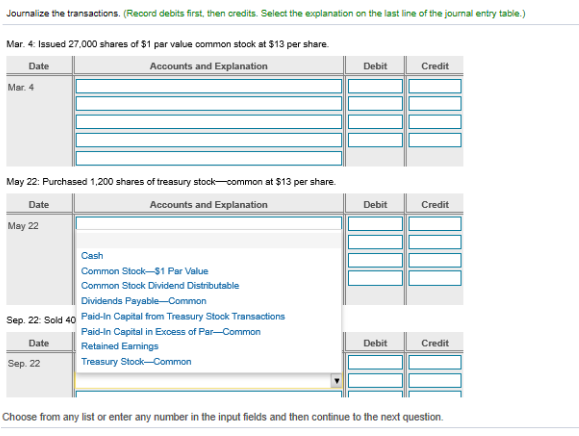Click the first May 22 account field
Screen dimensions: 579x436
coord(209,223)
